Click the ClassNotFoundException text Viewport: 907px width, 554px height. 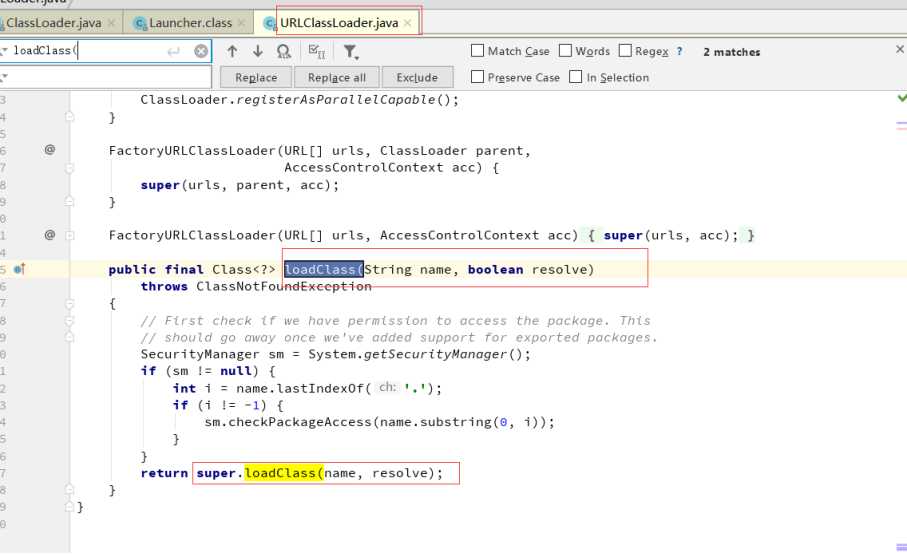tap(283, 286)
